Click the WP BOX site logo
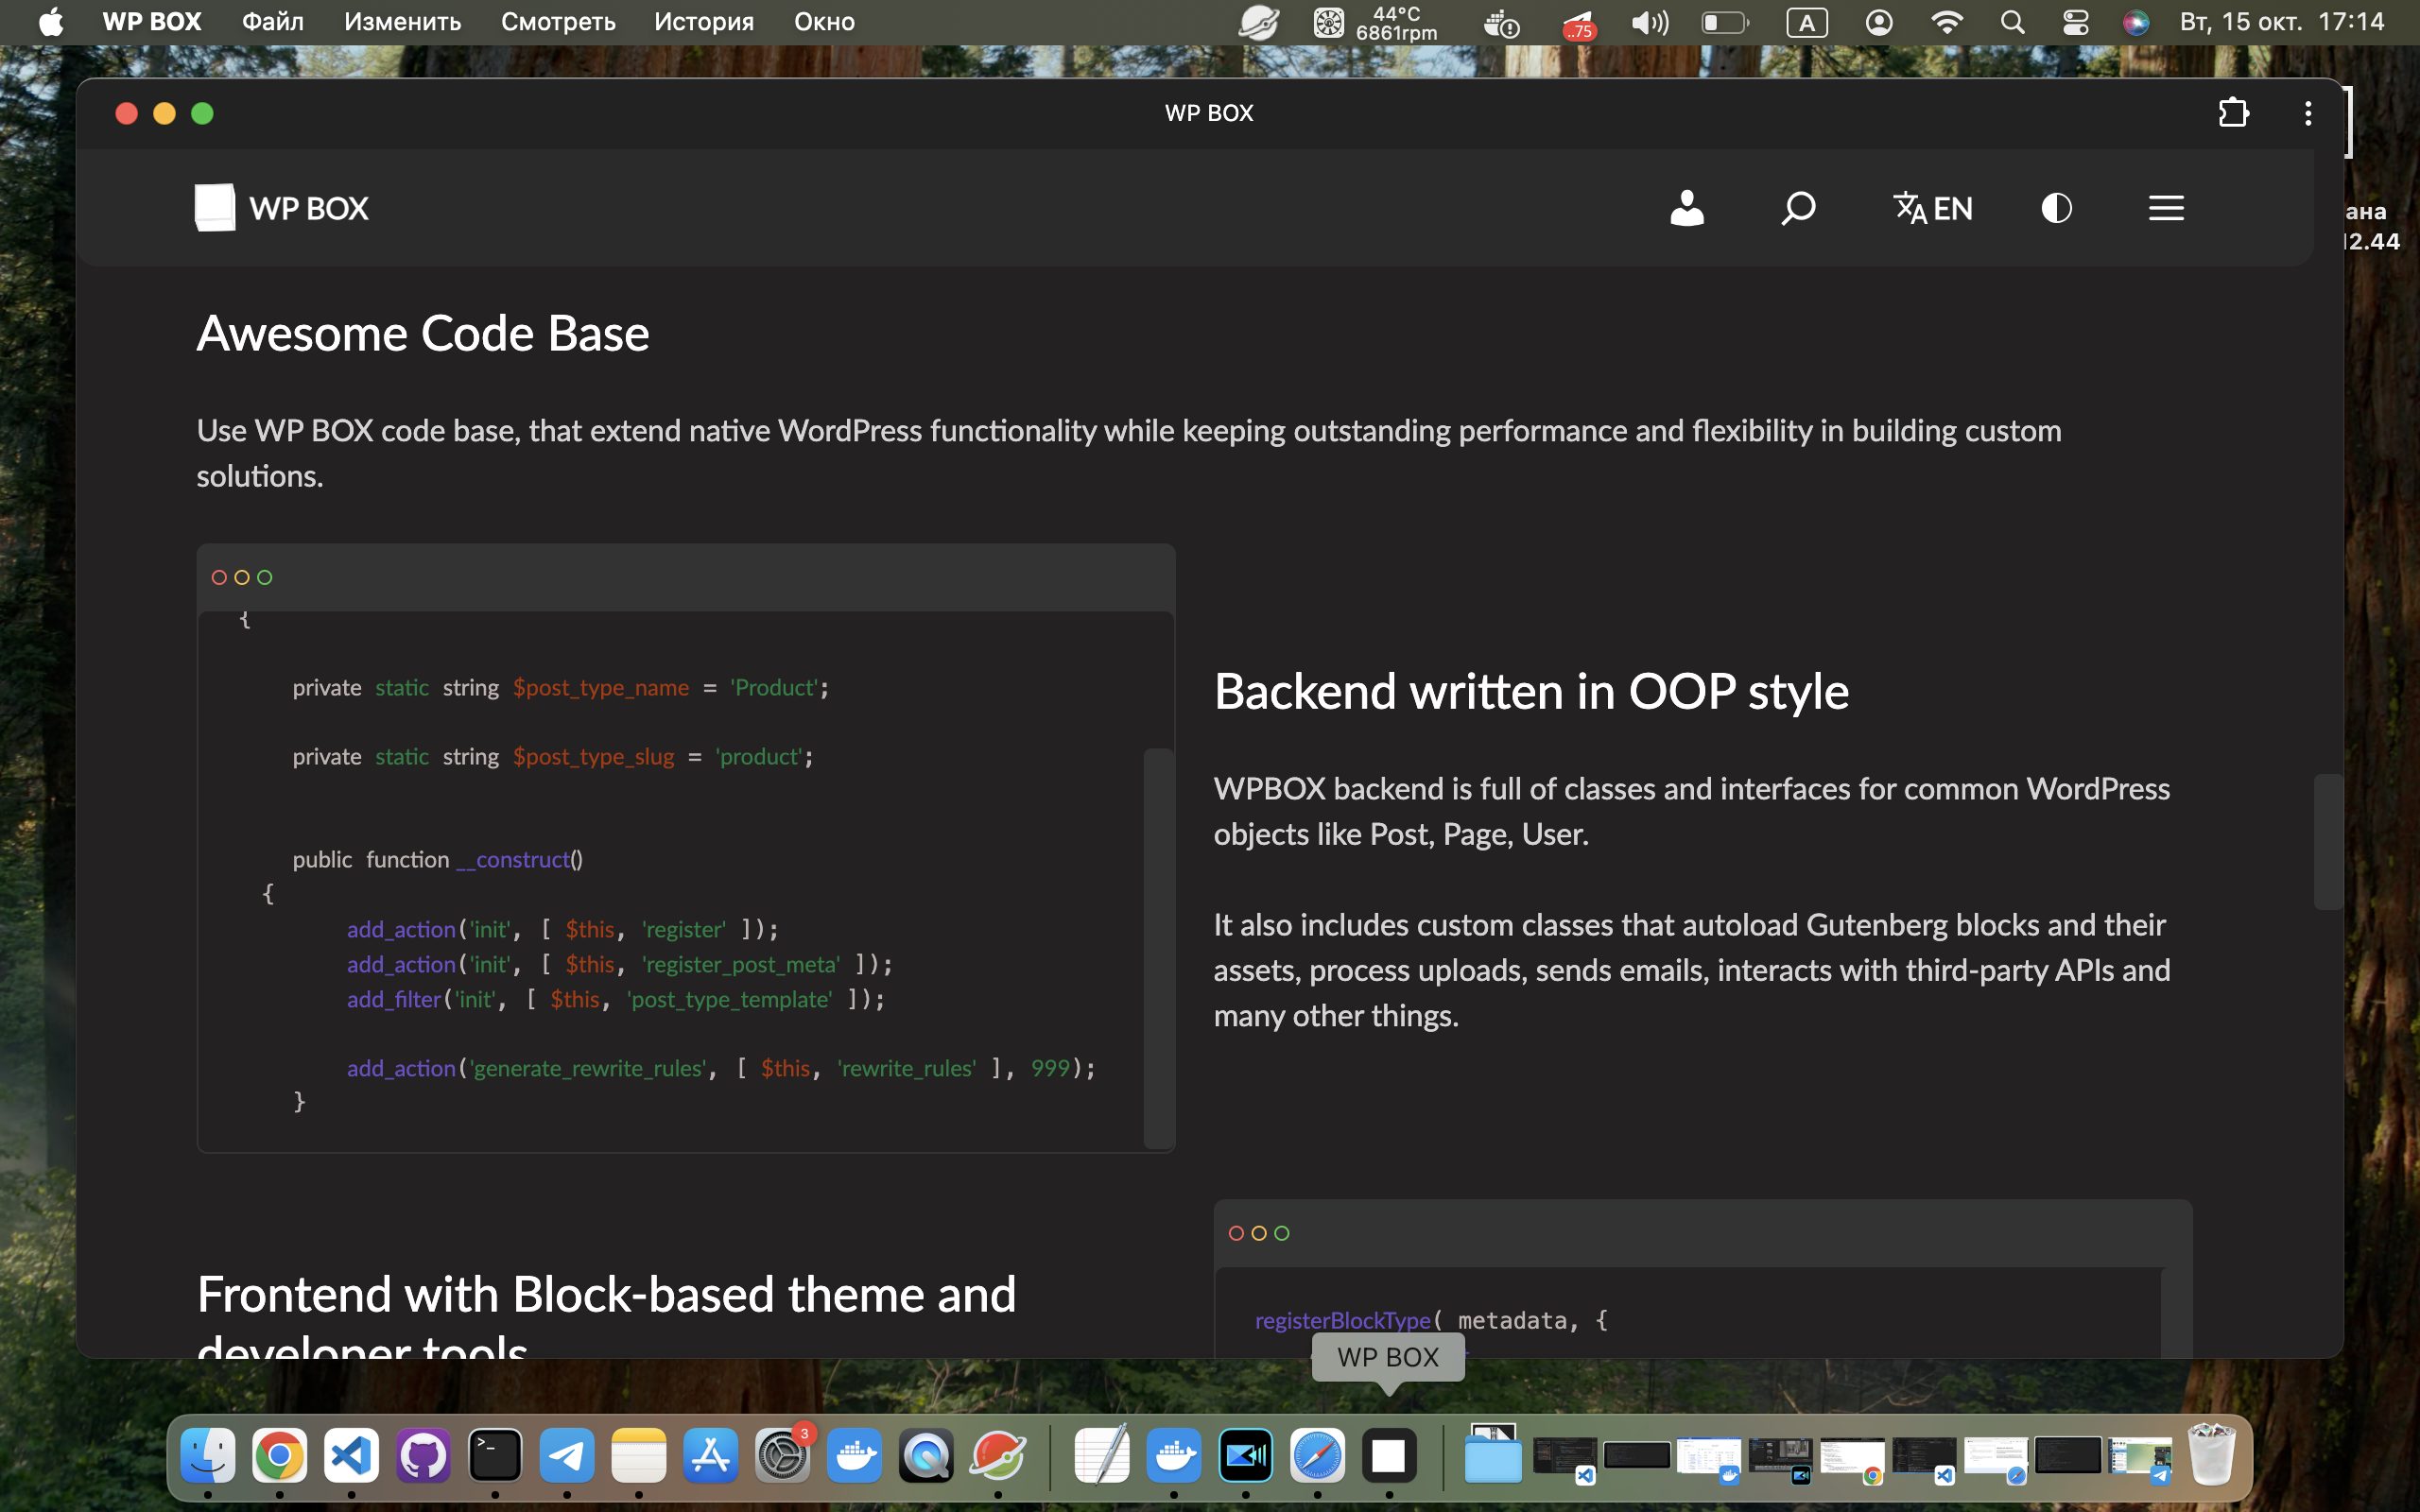 pyautogui.click(x=282, y=208)
